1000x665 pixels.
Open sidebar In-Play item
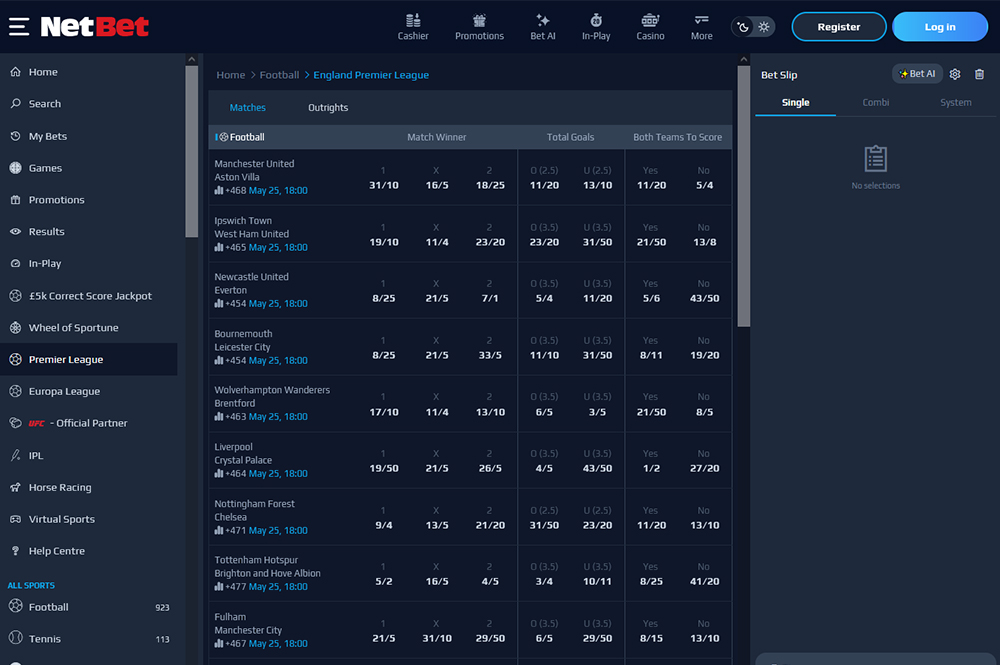(89, 263)
